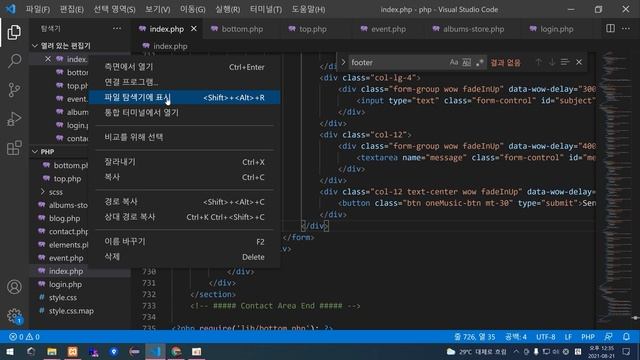Click the UTF-8 encoding status
Viewport: 640px width, 360px height.
pos(546,337)
